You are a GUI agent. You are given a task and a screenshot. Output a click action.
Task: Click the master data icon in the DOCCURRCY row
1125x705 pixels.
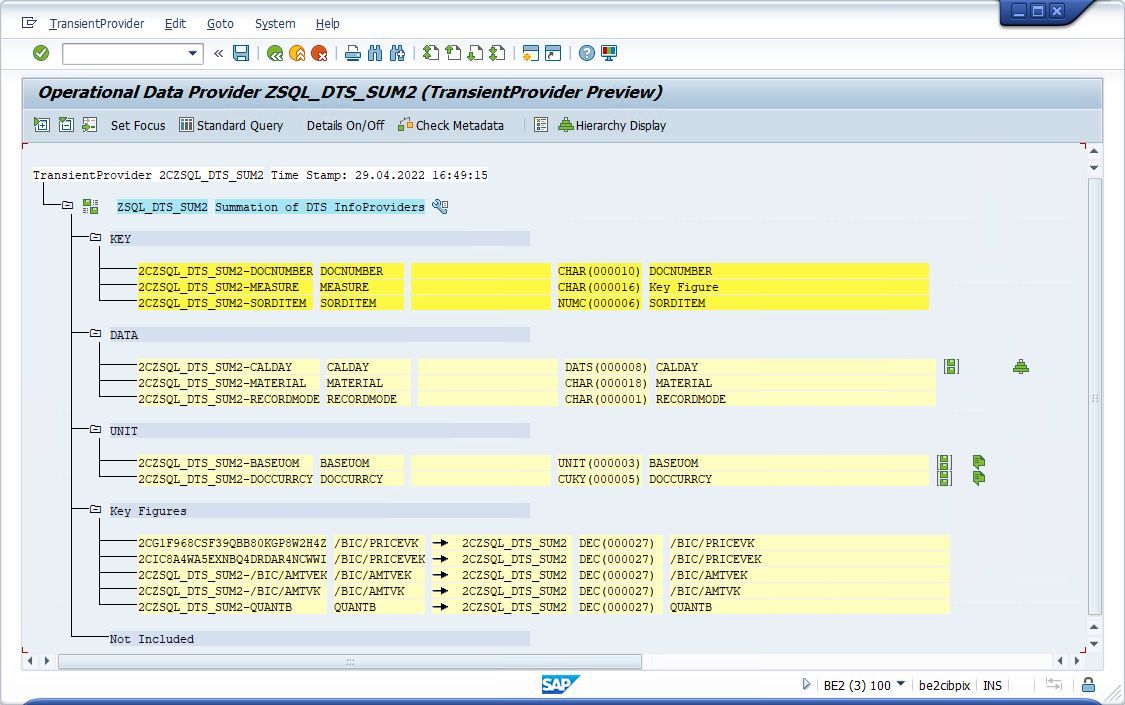point(944,478)
